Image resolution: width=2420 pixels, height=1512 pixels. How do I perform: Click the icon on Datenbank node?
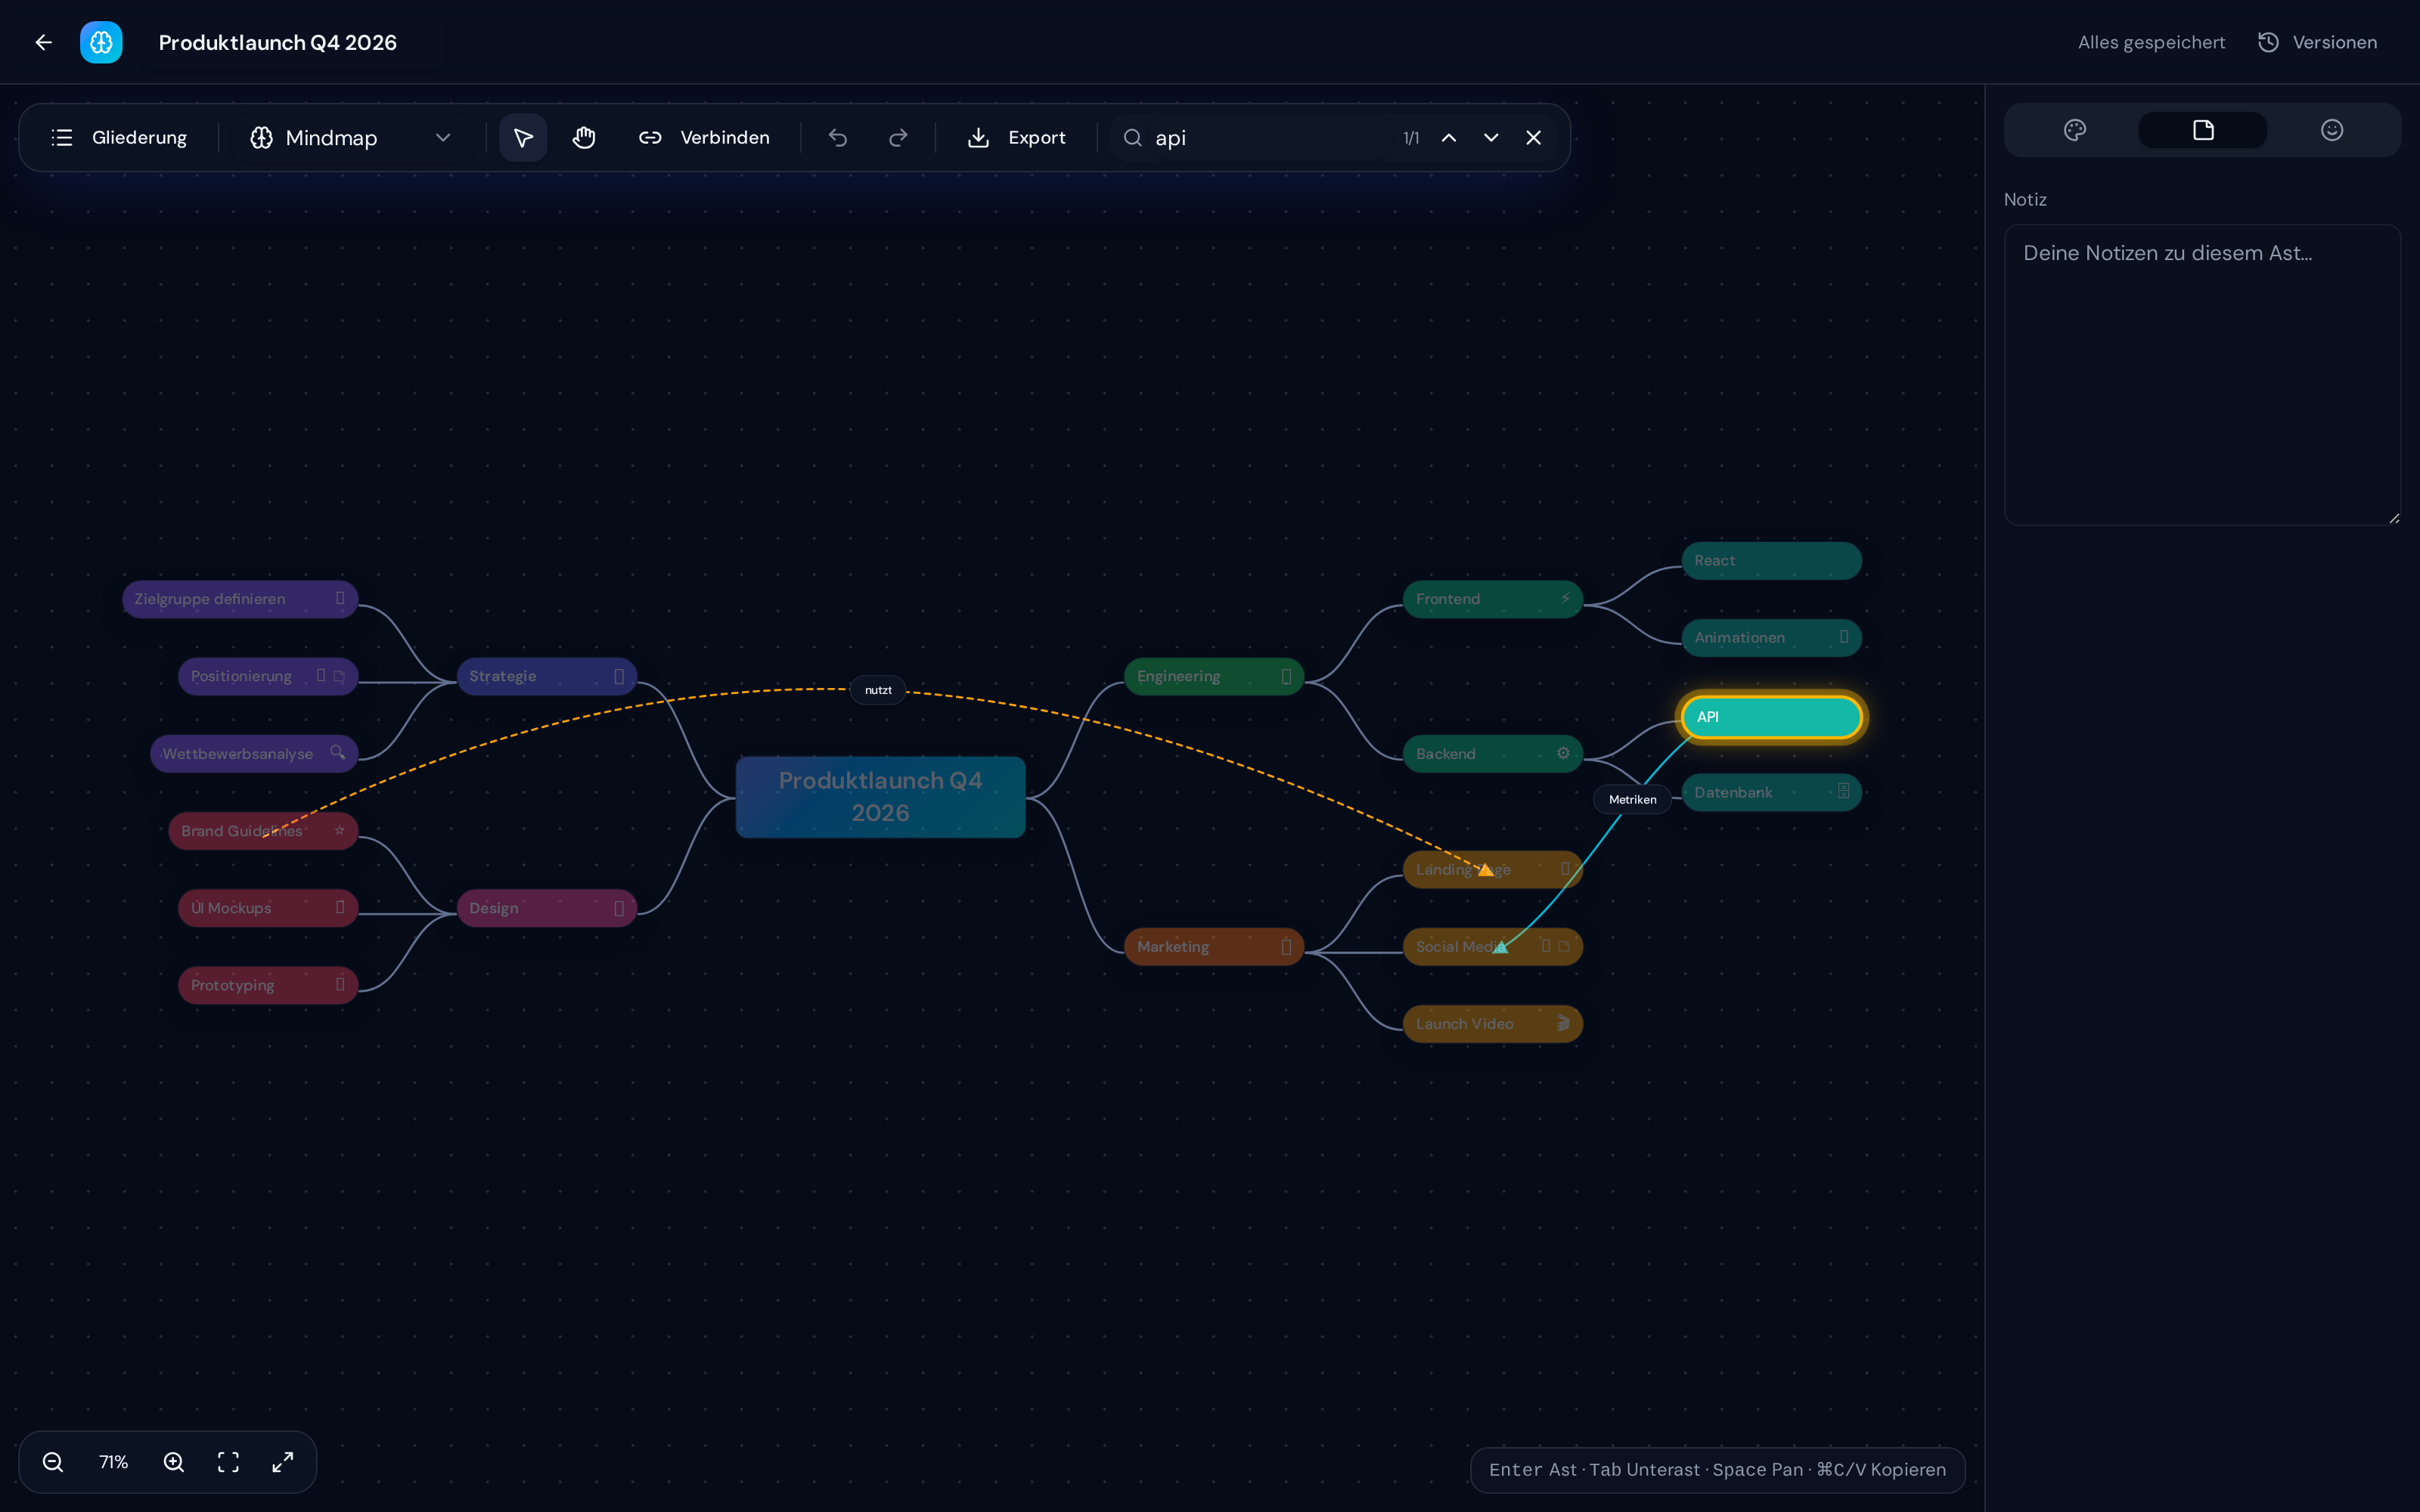pyautogui.click(x=1843, y=791)
